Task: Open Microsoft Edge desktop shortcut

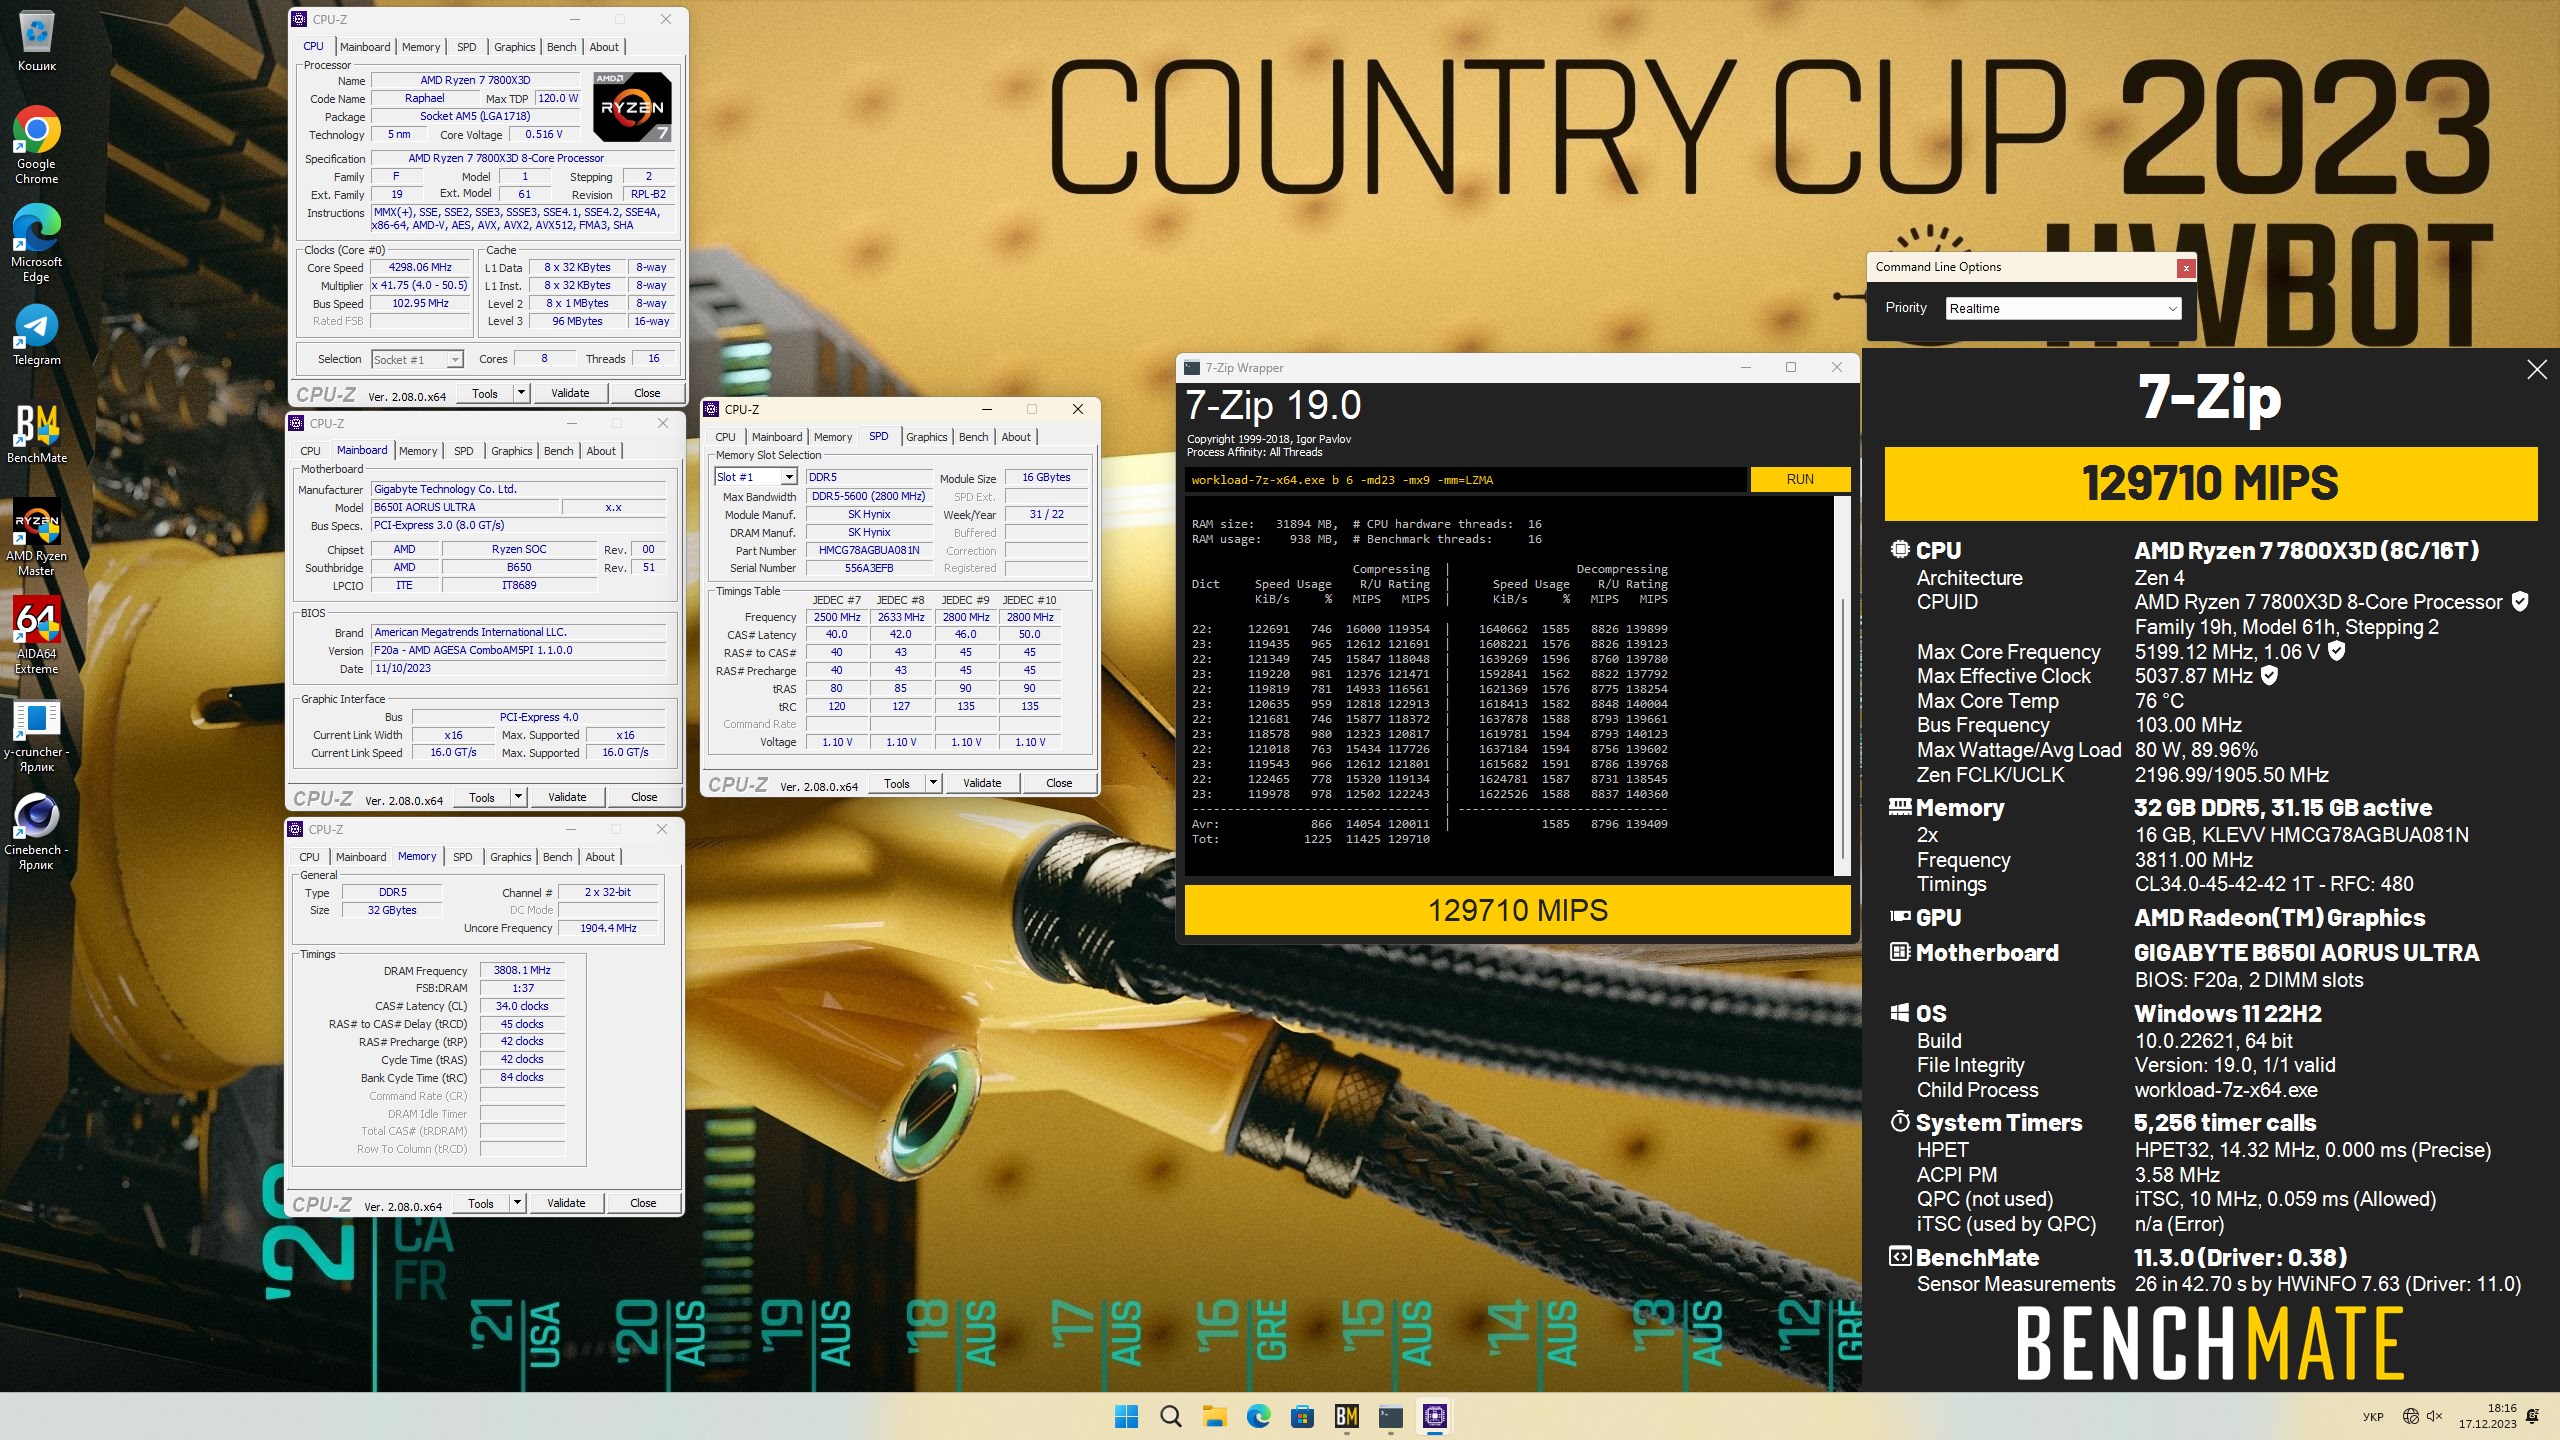Action: [x=37, y=243]
